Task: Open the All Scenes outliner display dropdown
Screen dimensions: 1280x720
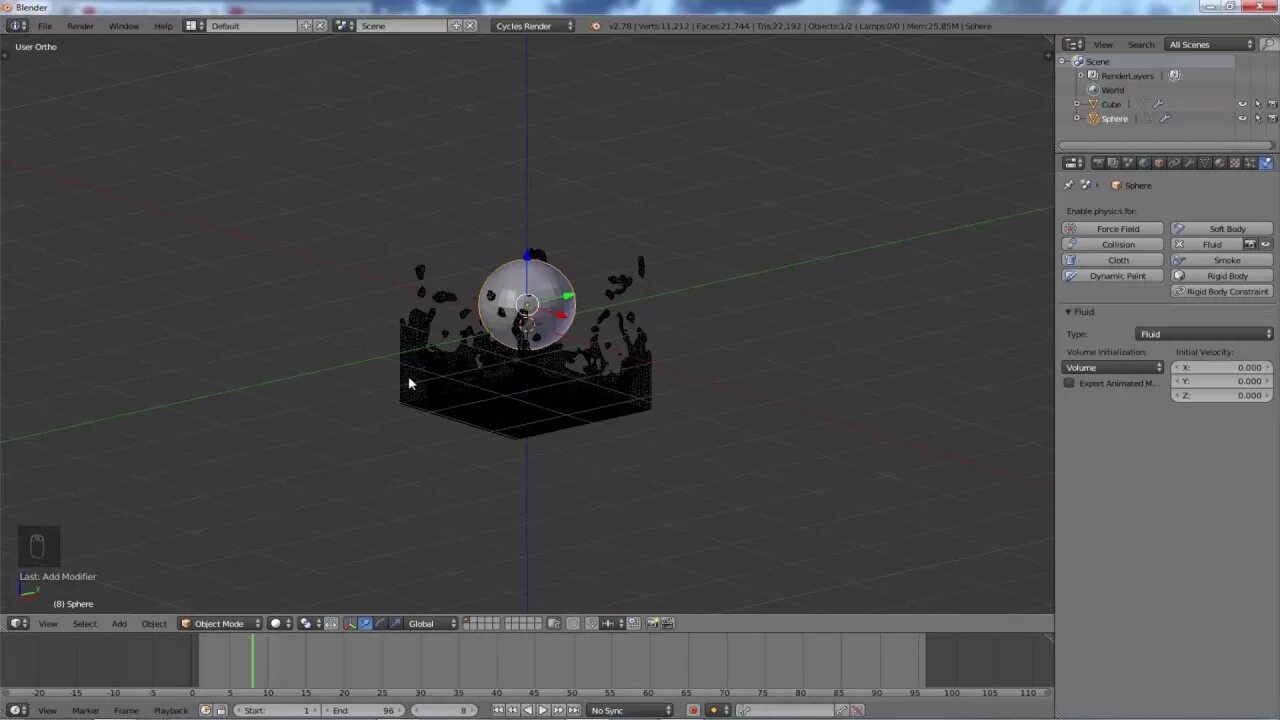Action: [1210, 44]
